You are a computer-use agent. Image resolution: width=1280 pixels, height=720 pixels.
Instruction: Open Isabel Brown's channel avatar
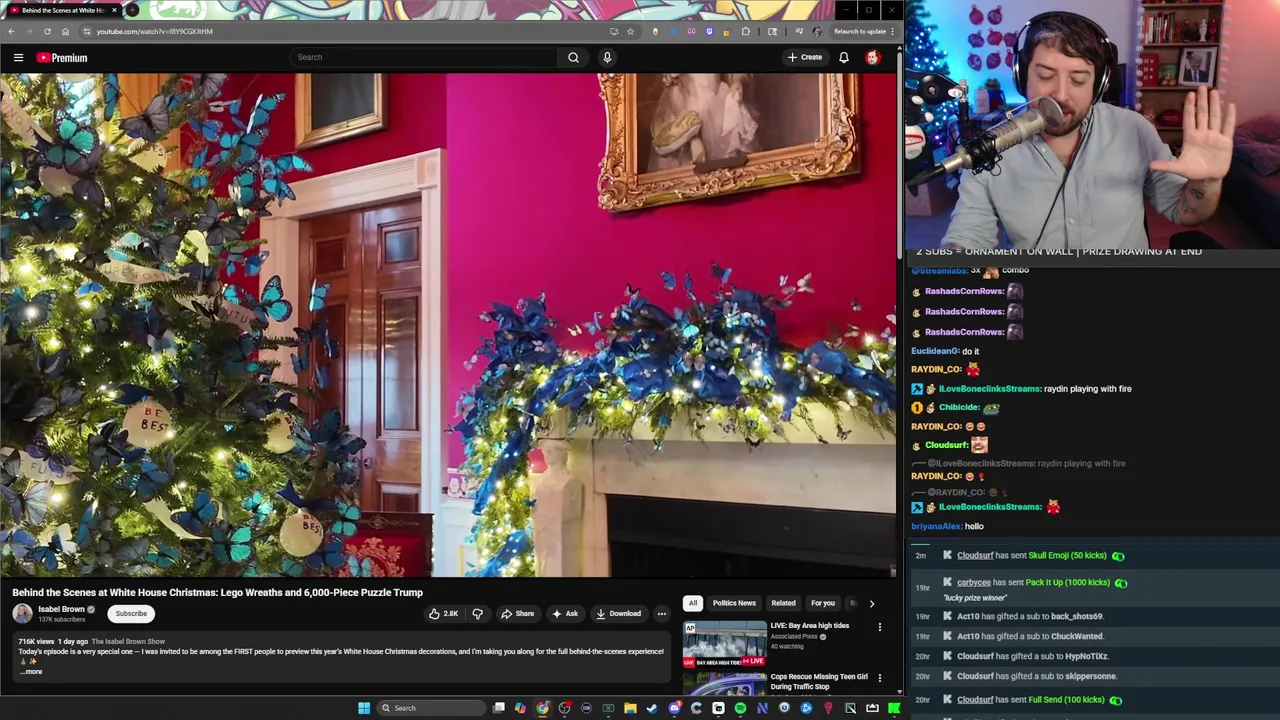tap(22, 613)
